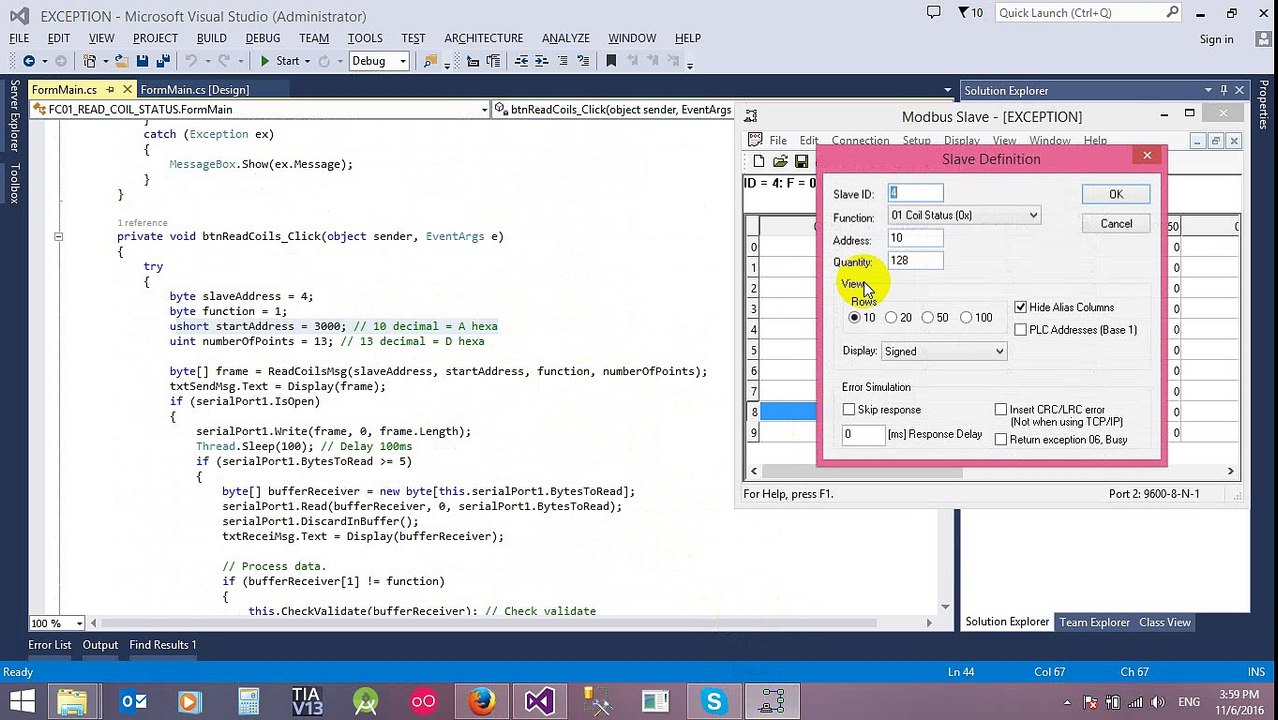The height and width of the screenshot is (720, 1278).
Task: Open the BUILD menu in Visual Studio
Action: coord(211,38)
